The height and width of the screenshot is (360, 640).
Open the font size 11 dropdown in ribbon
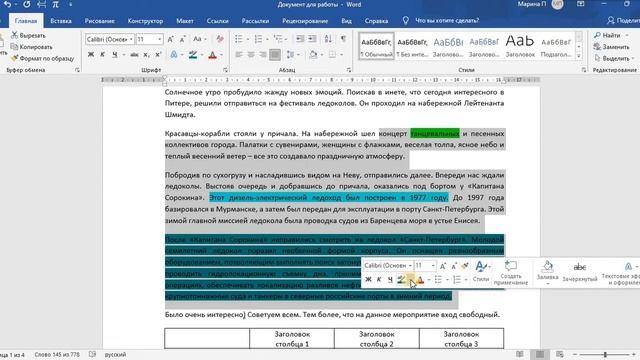160,39
